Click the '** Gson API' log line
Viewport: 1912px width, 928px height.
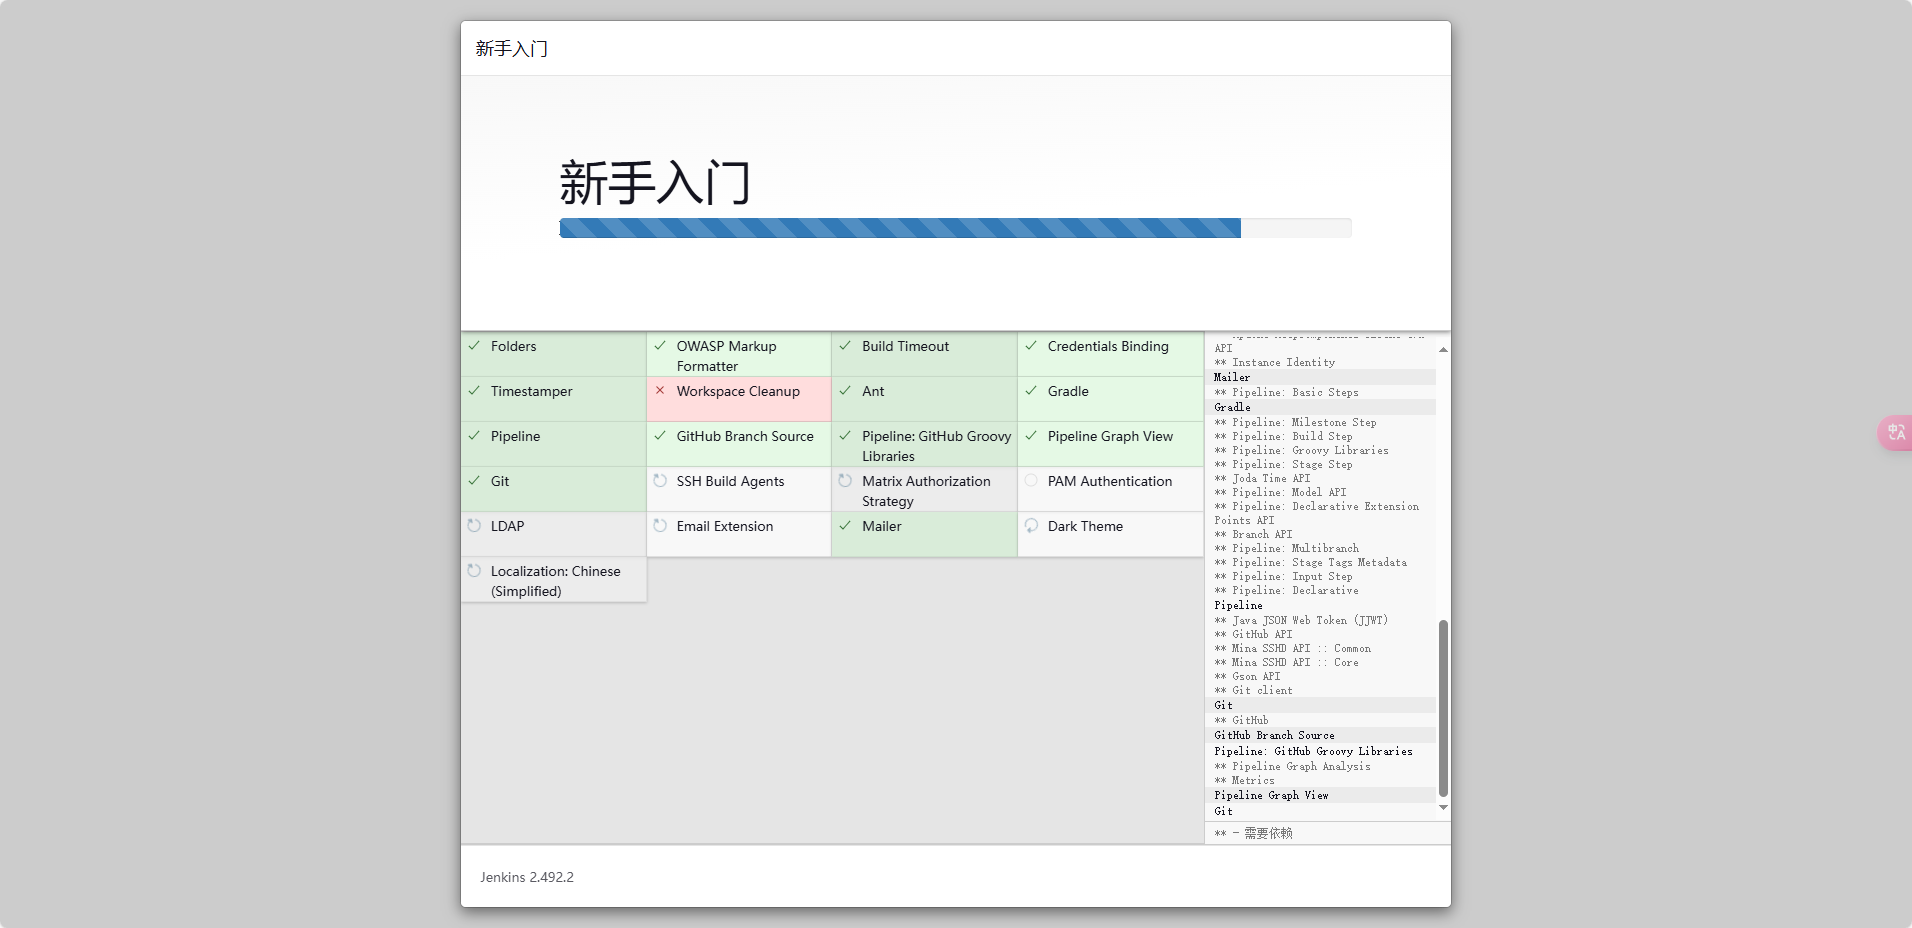pyautogui.click(x=1247, y=677)
